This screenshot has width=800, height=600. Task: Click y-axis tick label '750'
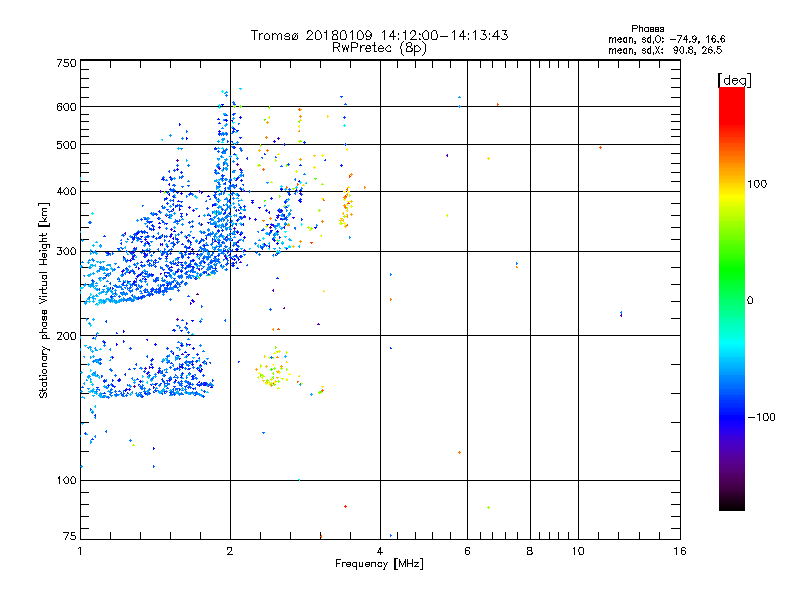pyautogui.click(x=66, y=63)
